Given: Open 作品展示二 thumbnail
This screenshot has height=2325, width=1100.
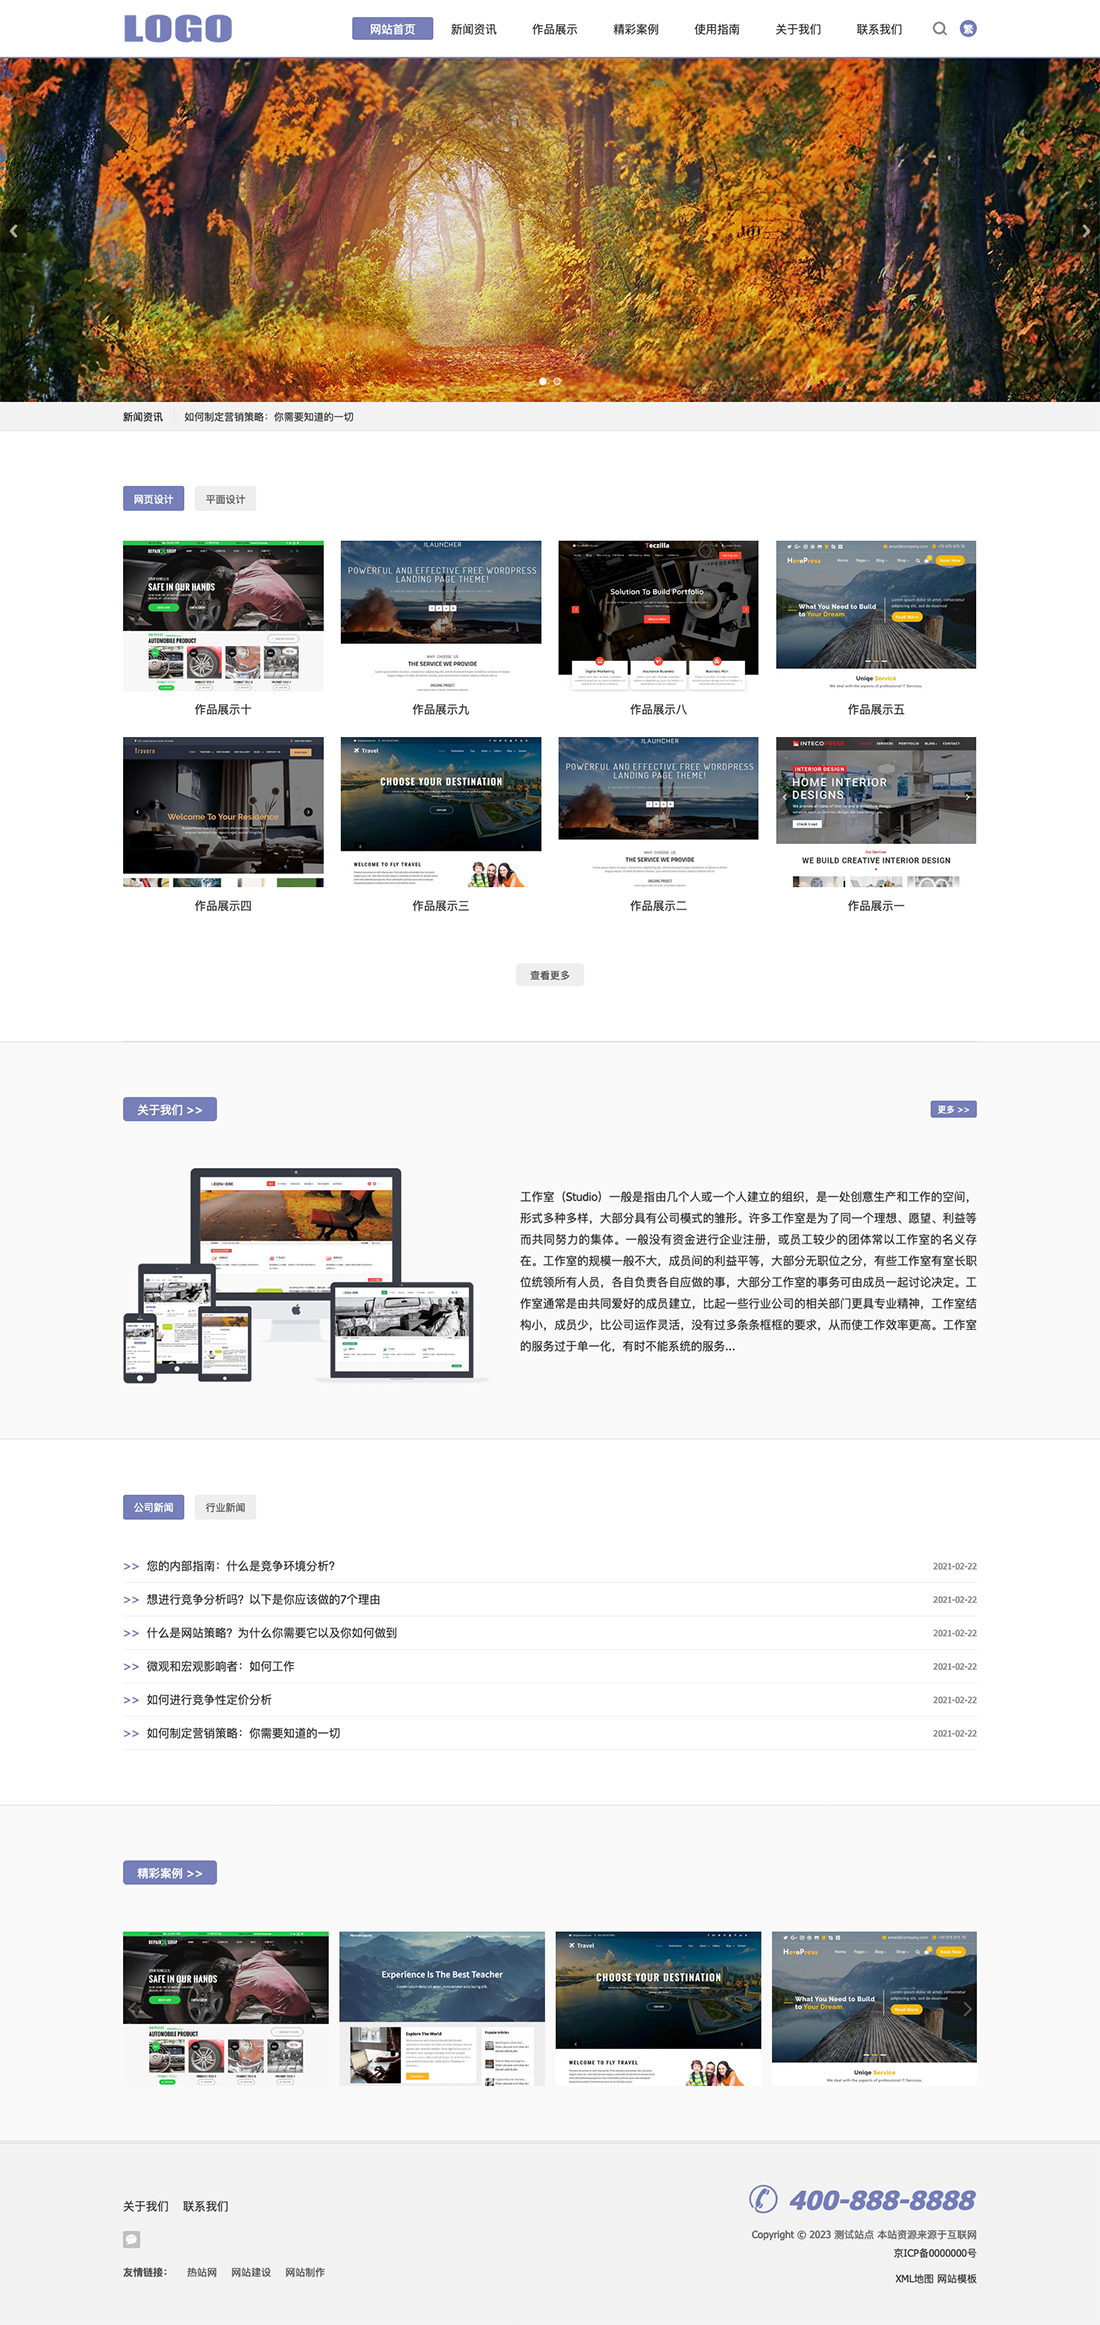Looking at the screenshot, I should 658,812.
